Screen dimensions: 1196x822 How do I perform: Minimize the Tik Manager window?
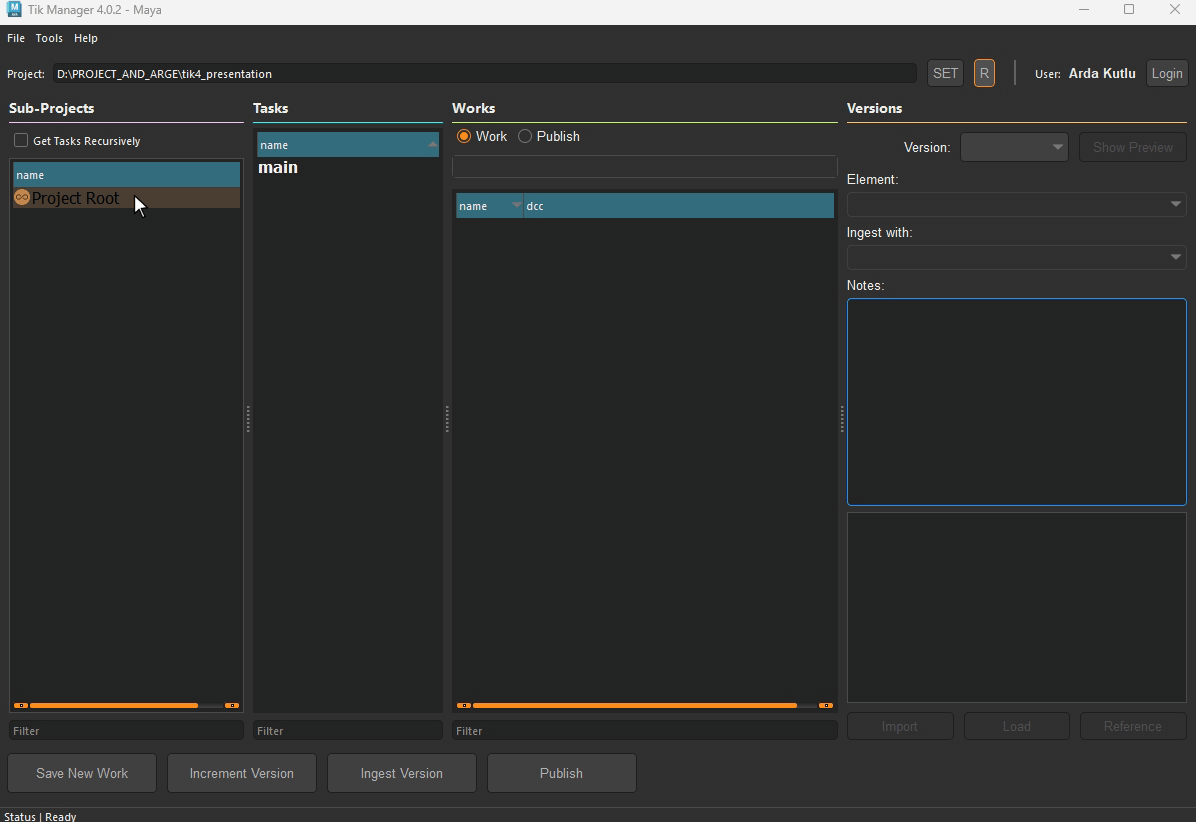[1084, 9]
